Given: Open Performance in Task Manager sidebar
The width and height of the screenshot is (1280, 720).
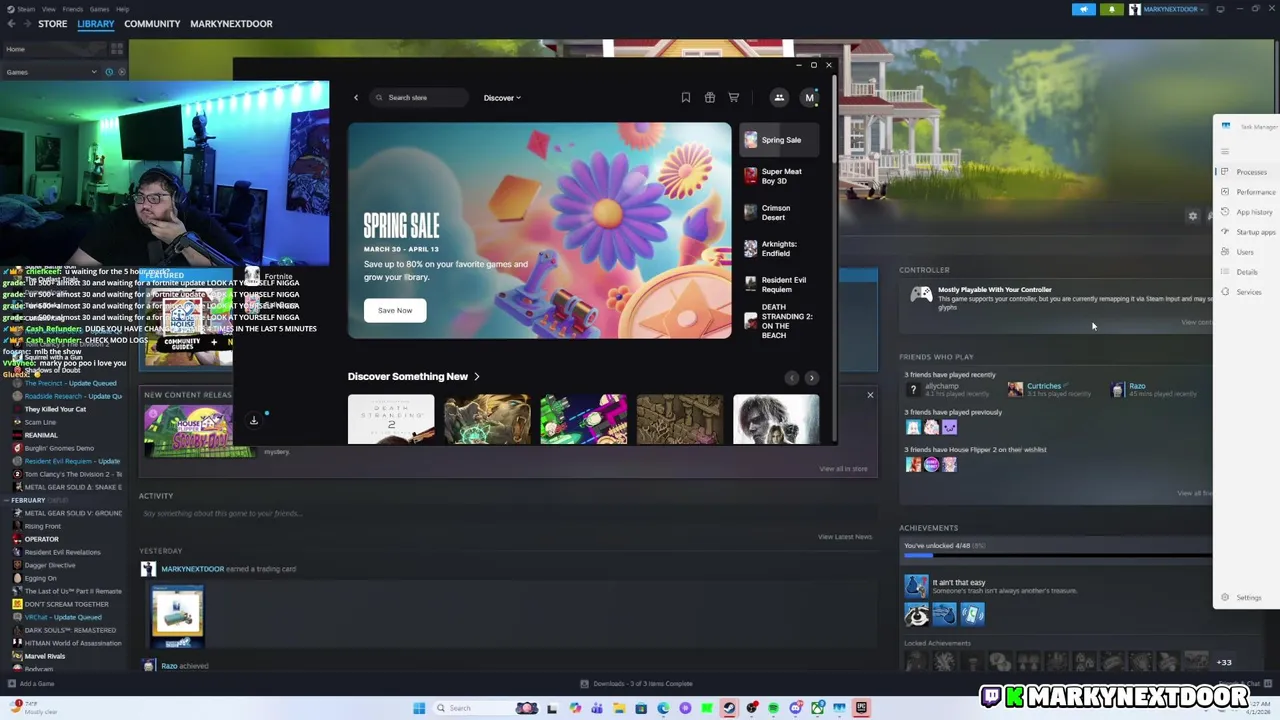Looking at the screenshot, I should click(1249, 192).
